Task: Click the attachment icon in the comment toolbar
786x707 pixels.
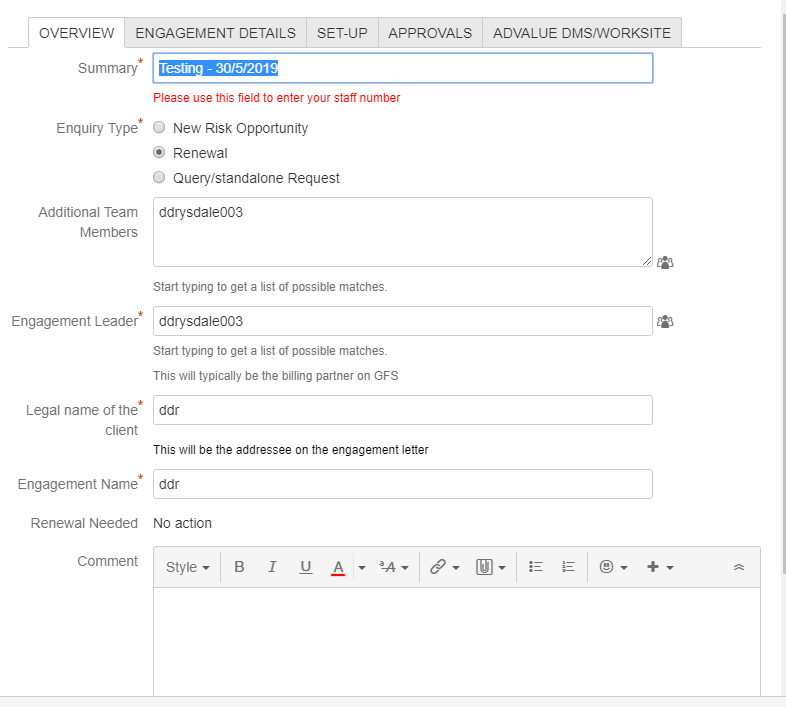Action: (x=484, y=567)
